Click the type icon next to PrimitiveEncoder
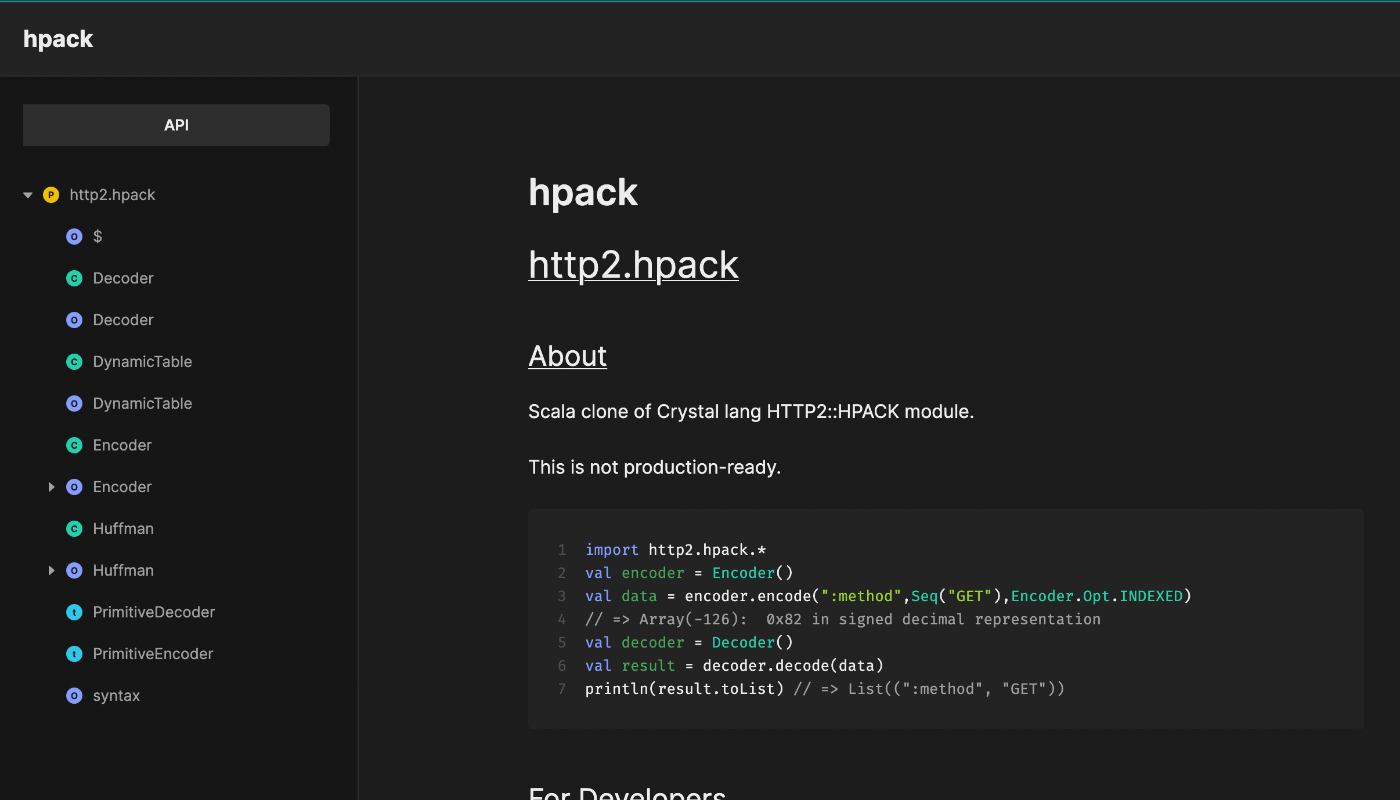This screenshot has width=1400, height=800. coord(74,653)
